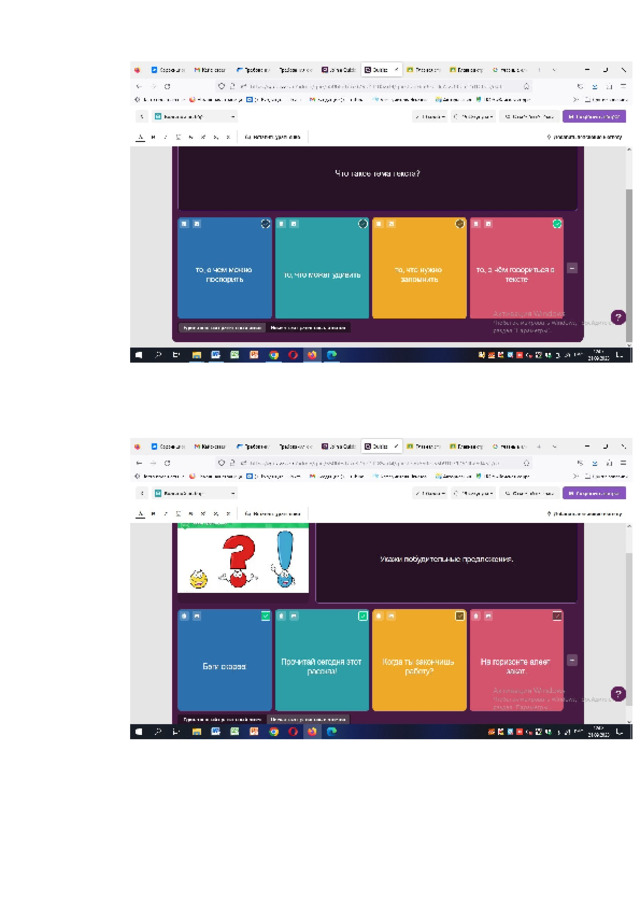
Task: Open Microsoft Edge from bottom screenshot taskbar
Action: click(332, 732)
